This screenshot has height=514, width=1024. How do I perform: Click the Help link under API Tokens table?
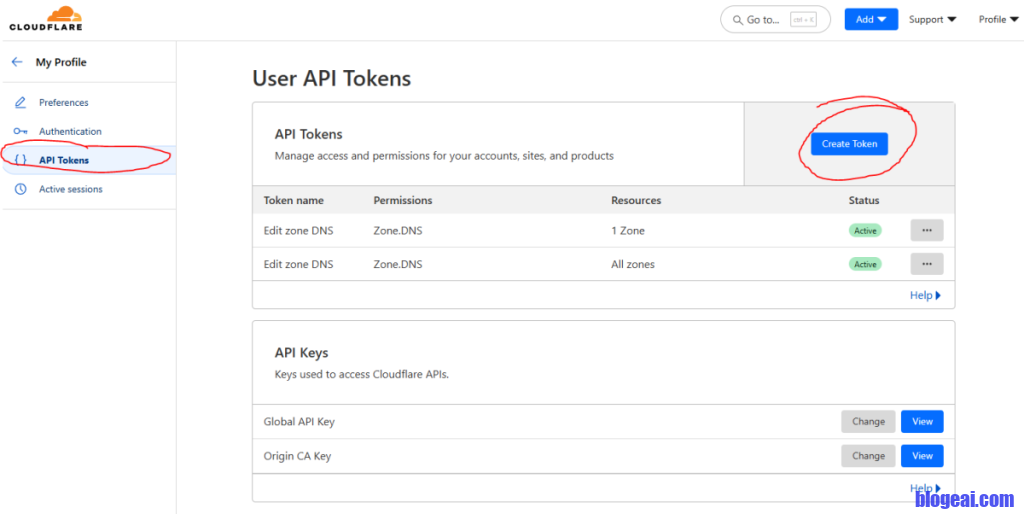pyautogui.click(x=925, y=295)
